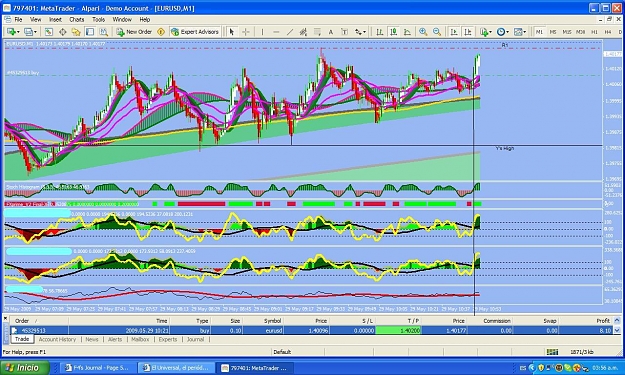This screenshot has height=375, width=625.
Task: Select the Vertical Line drawing tool
Action: coord(262,32)
